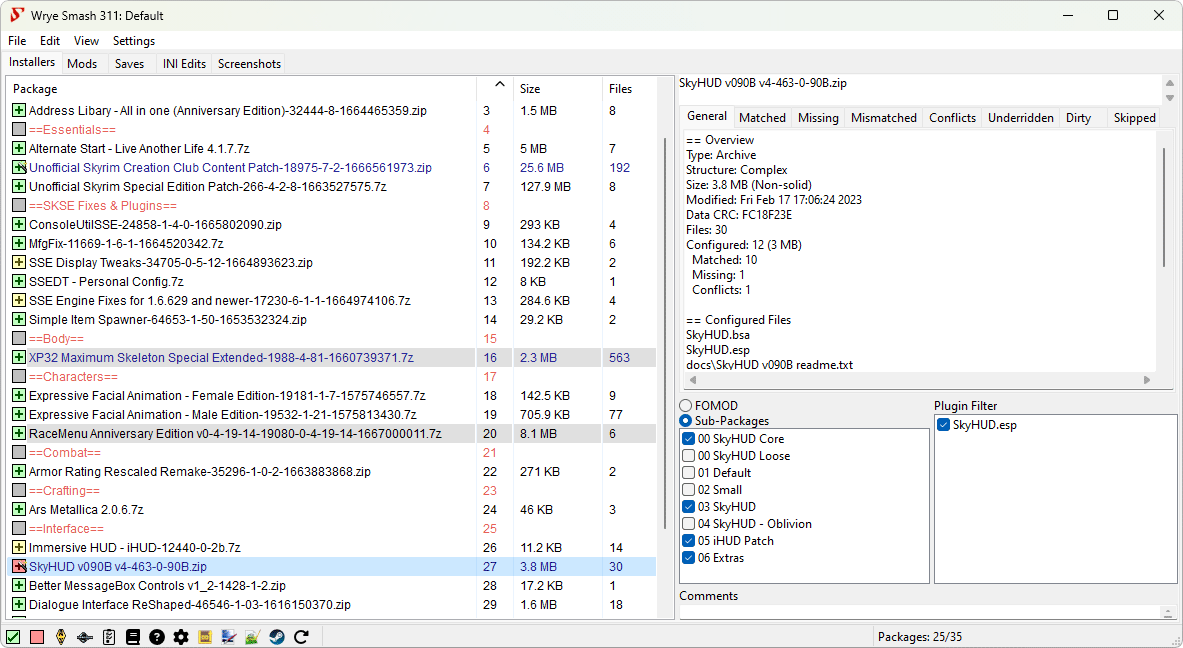
Task: Click status icon of Address Libary package
Action: (x=19, y=110)
